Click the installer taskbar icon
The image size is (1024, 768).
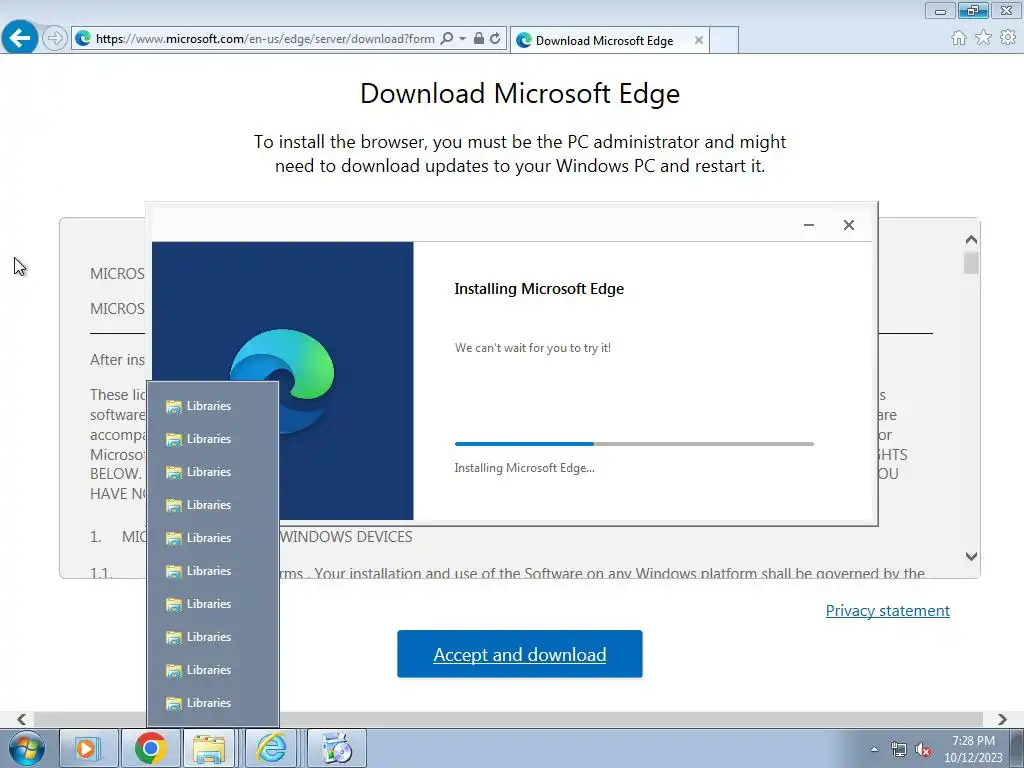(337, 748)
